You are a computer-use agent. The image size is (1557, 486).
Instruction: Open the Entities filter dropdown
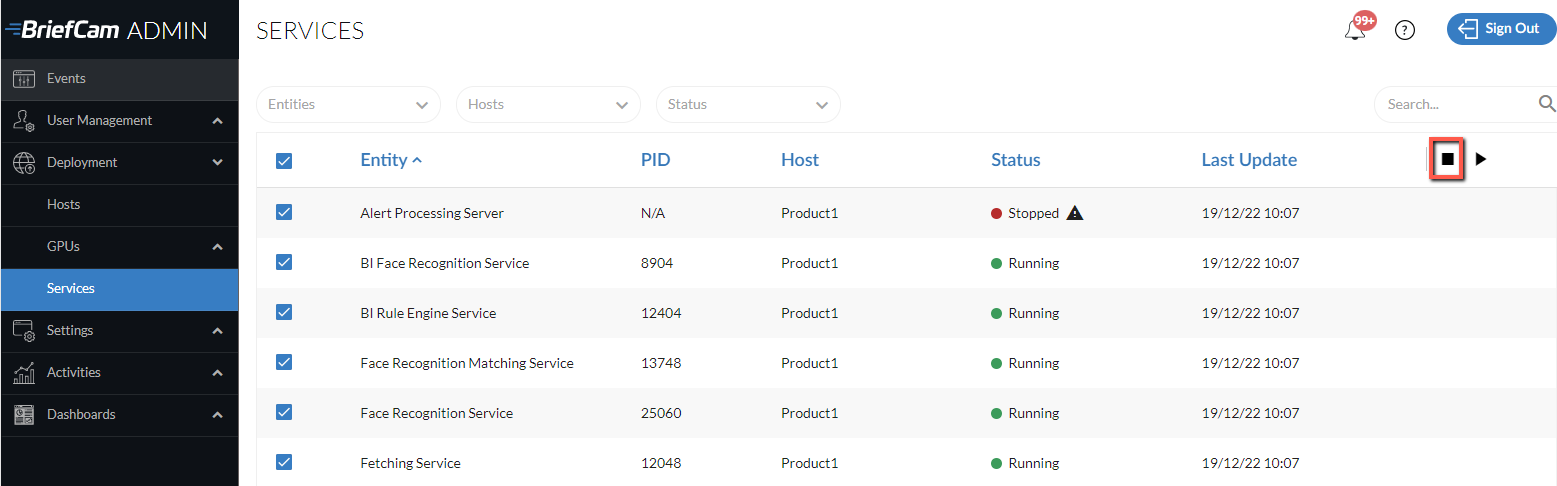(x=348, y=104)
